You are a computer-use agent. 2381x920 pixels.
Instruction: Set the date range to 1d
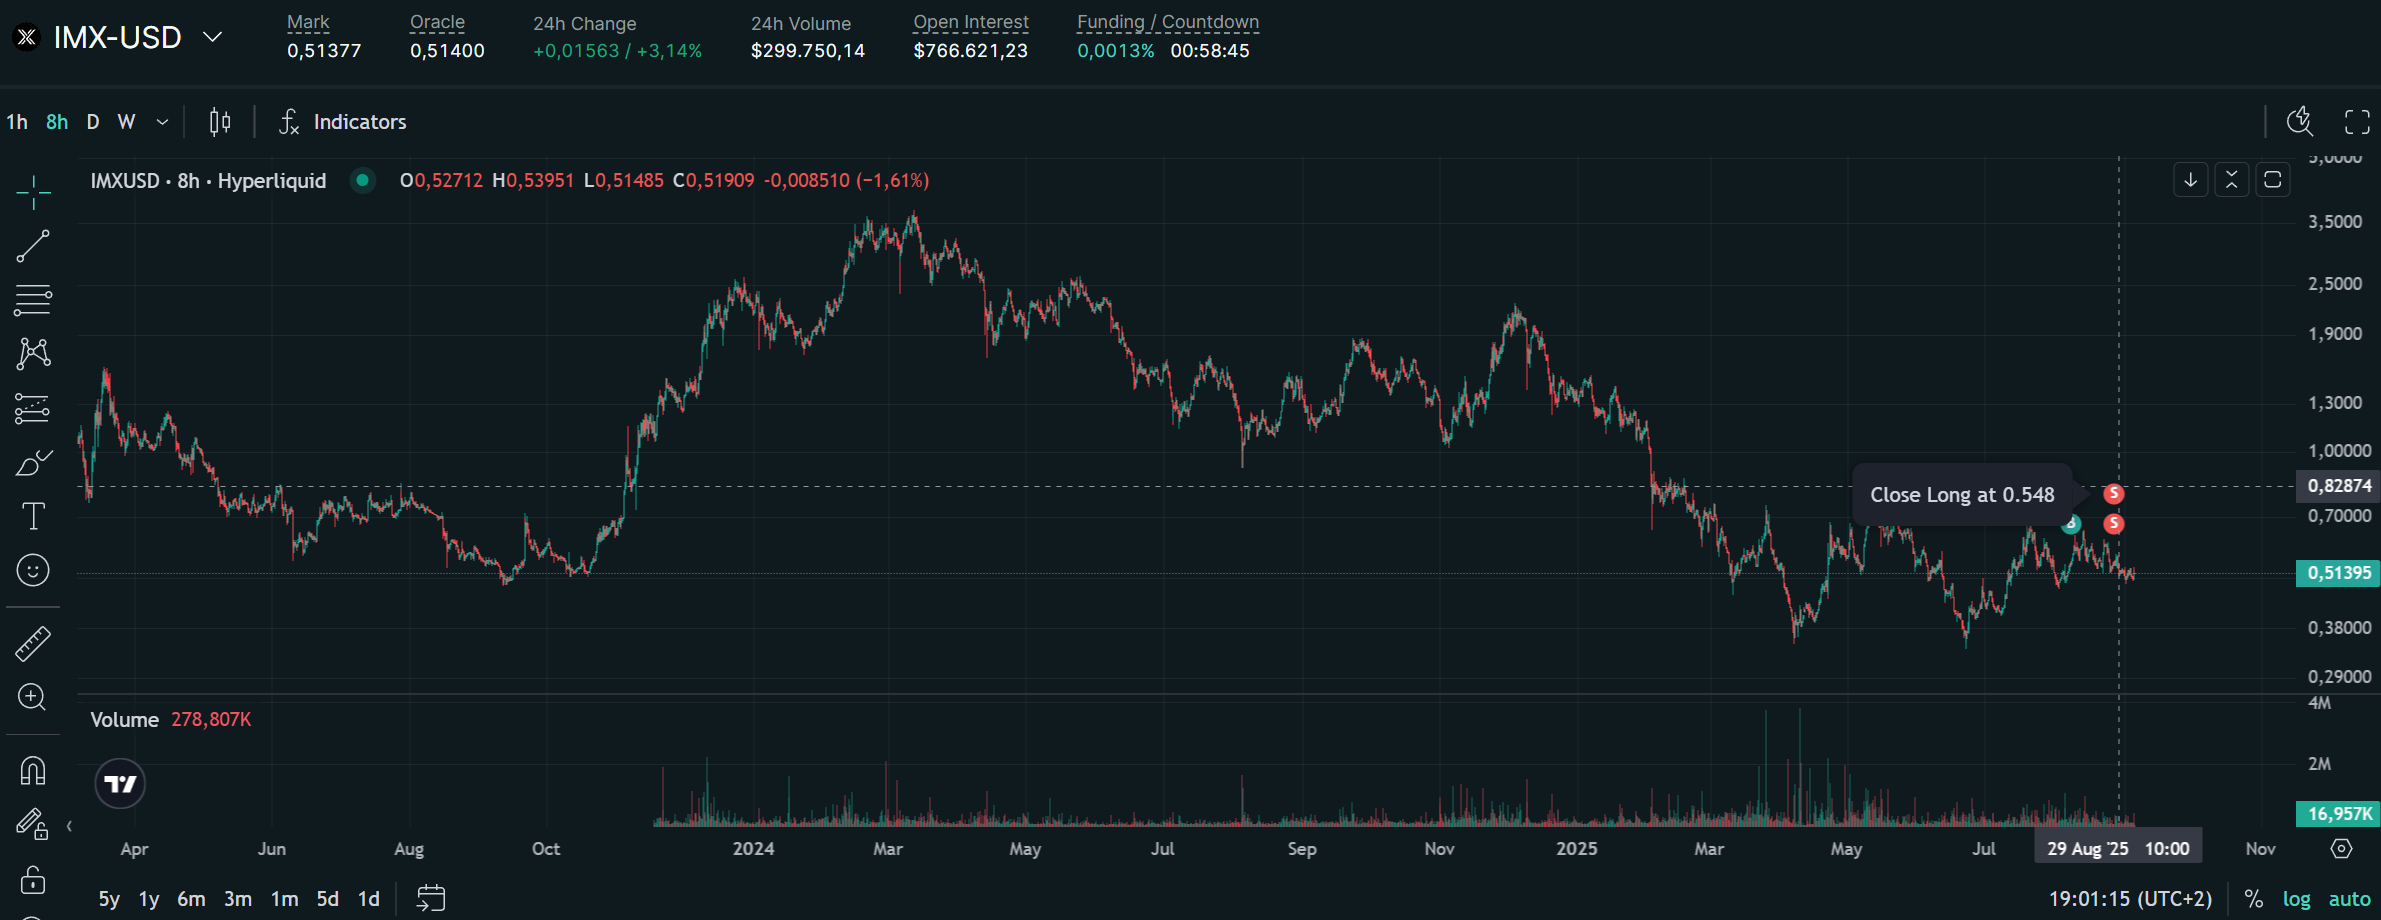[x=369, y=899]
